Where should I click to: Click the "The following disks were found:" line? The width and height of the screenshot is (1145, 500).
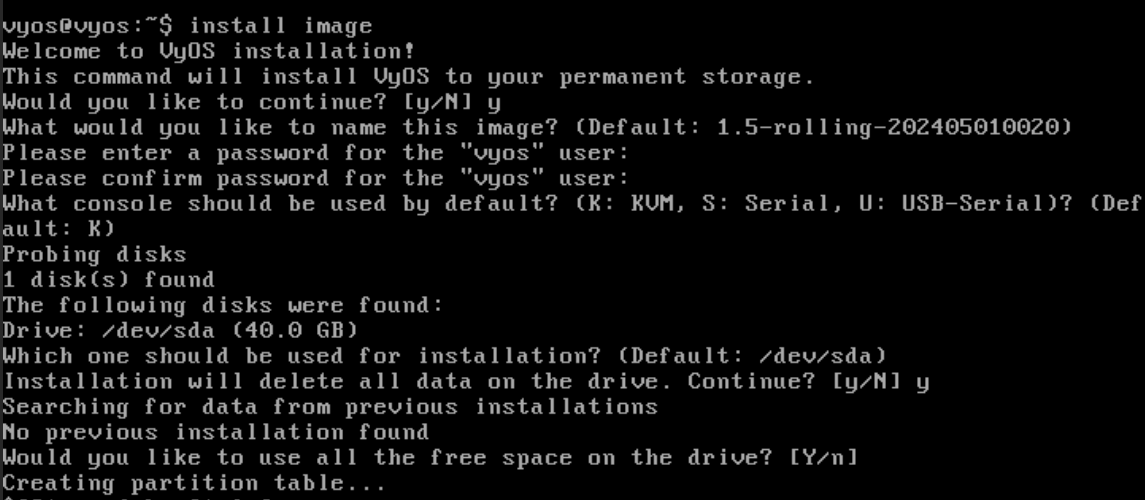coord(223,304)
